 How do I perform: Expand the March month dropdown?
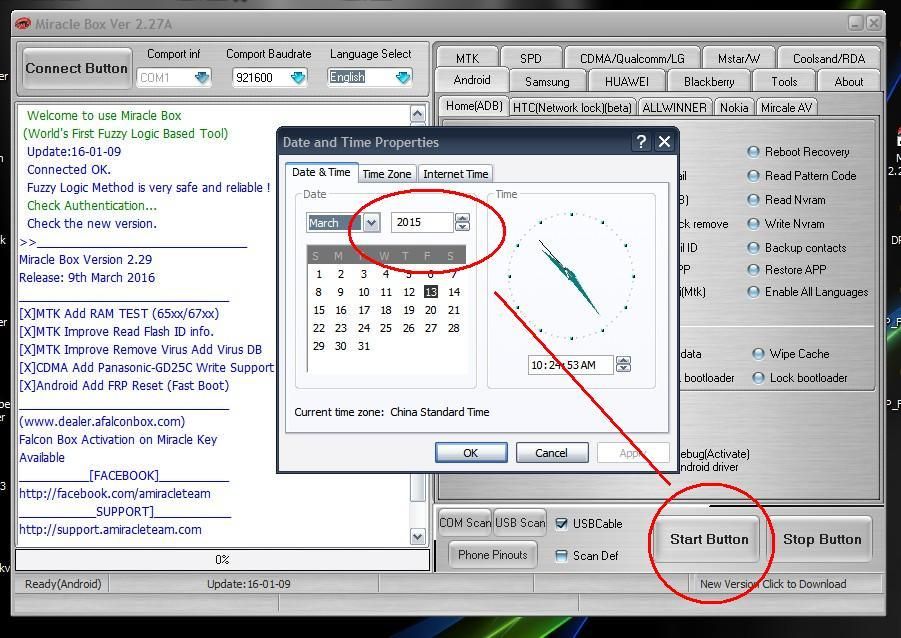pos(372,222)
